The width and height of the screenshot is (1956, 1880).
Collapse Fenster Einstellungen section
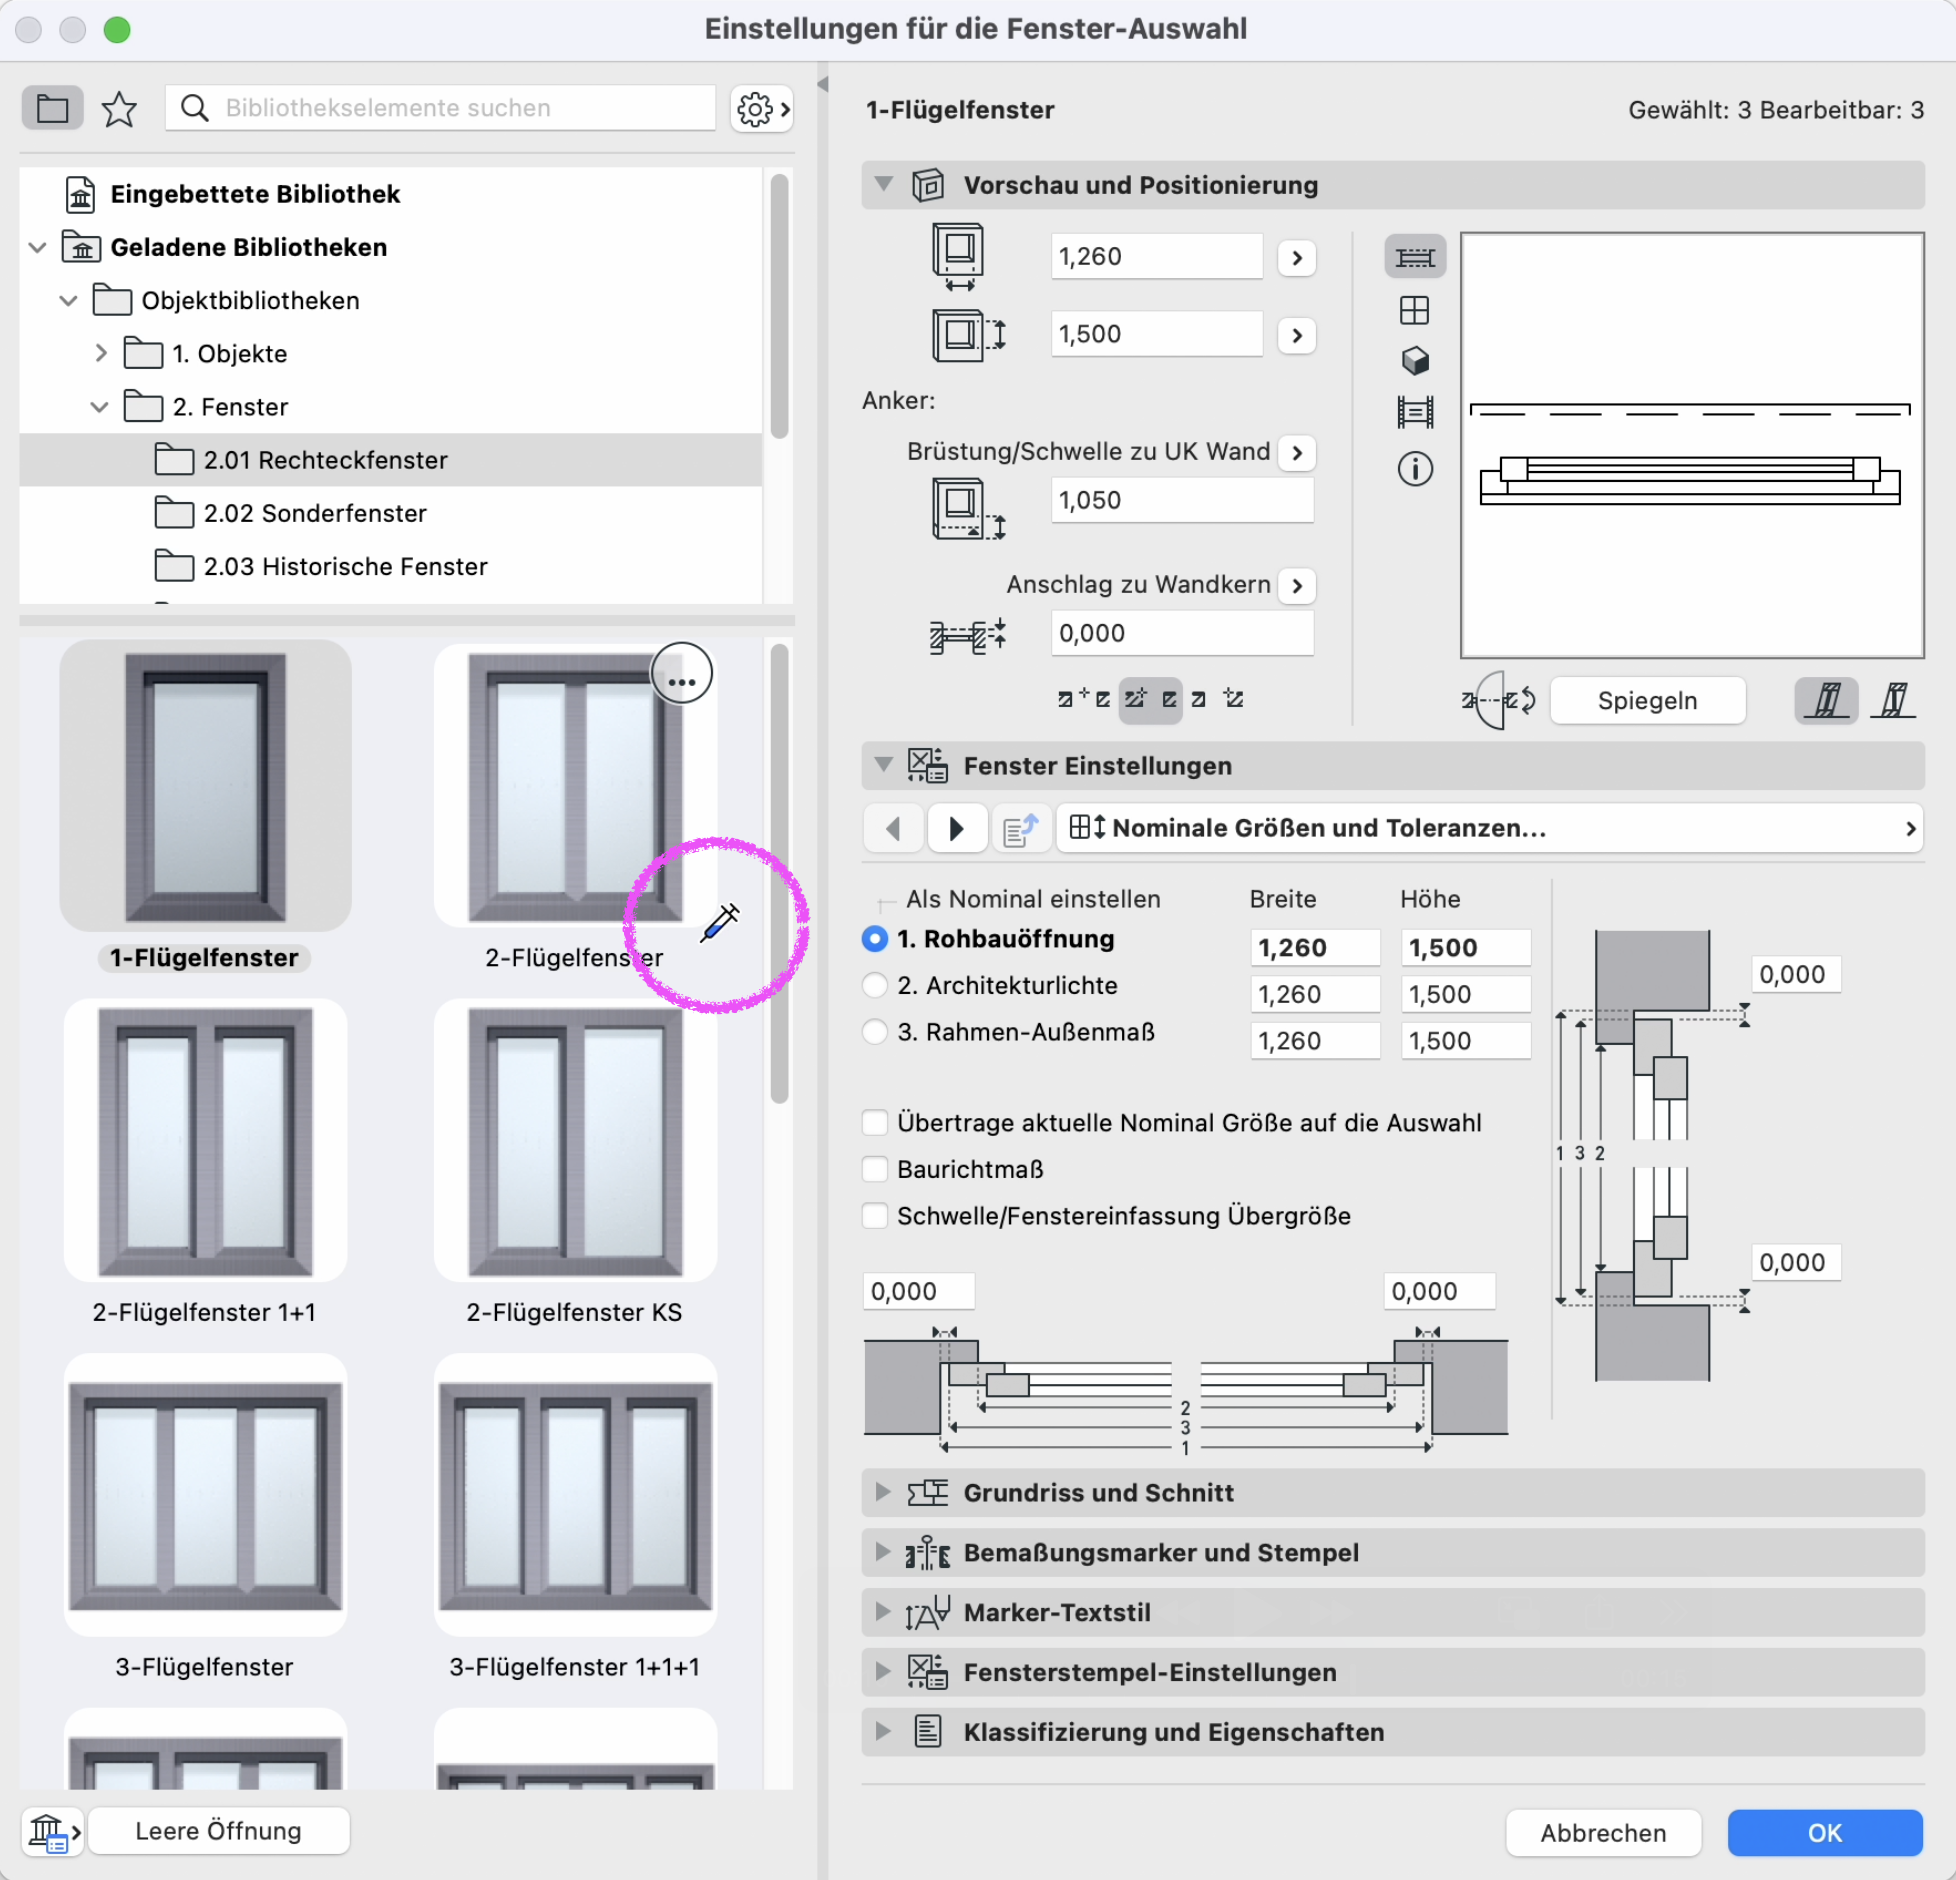(x=883, y=765)
